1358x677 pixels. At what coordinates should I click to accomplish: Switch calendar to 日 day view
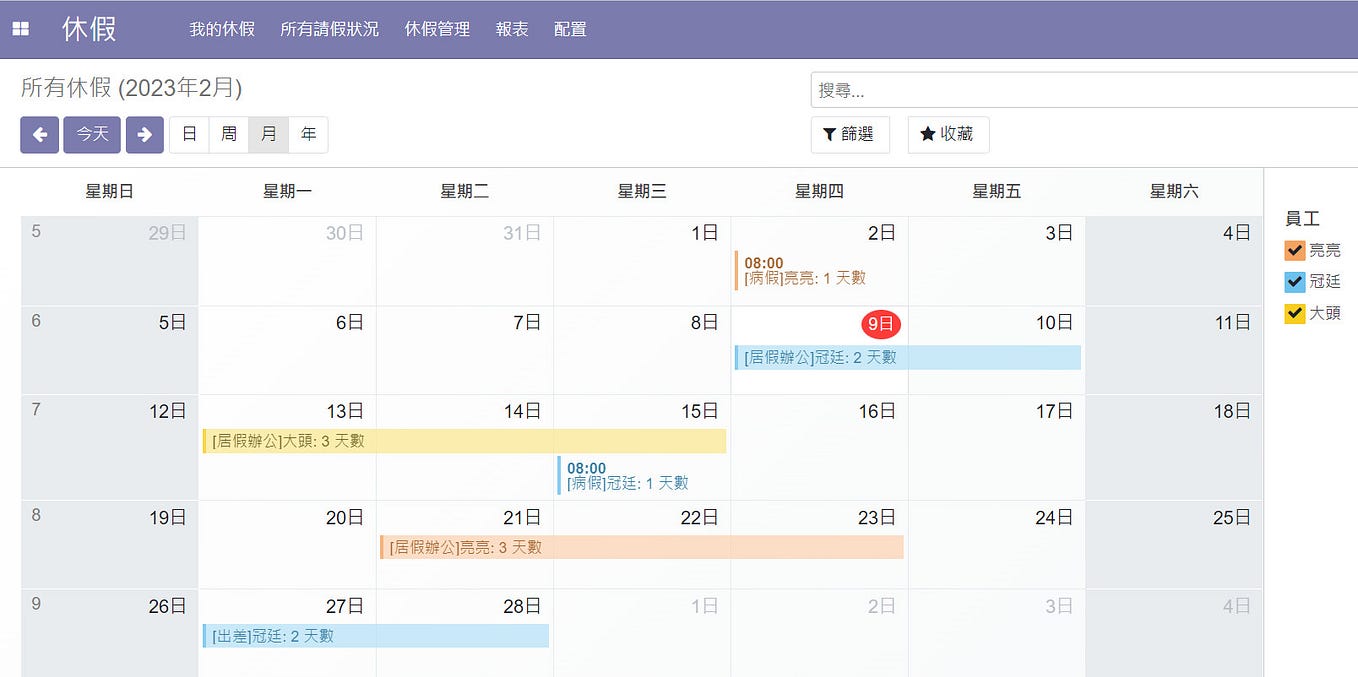pos(189,135)
